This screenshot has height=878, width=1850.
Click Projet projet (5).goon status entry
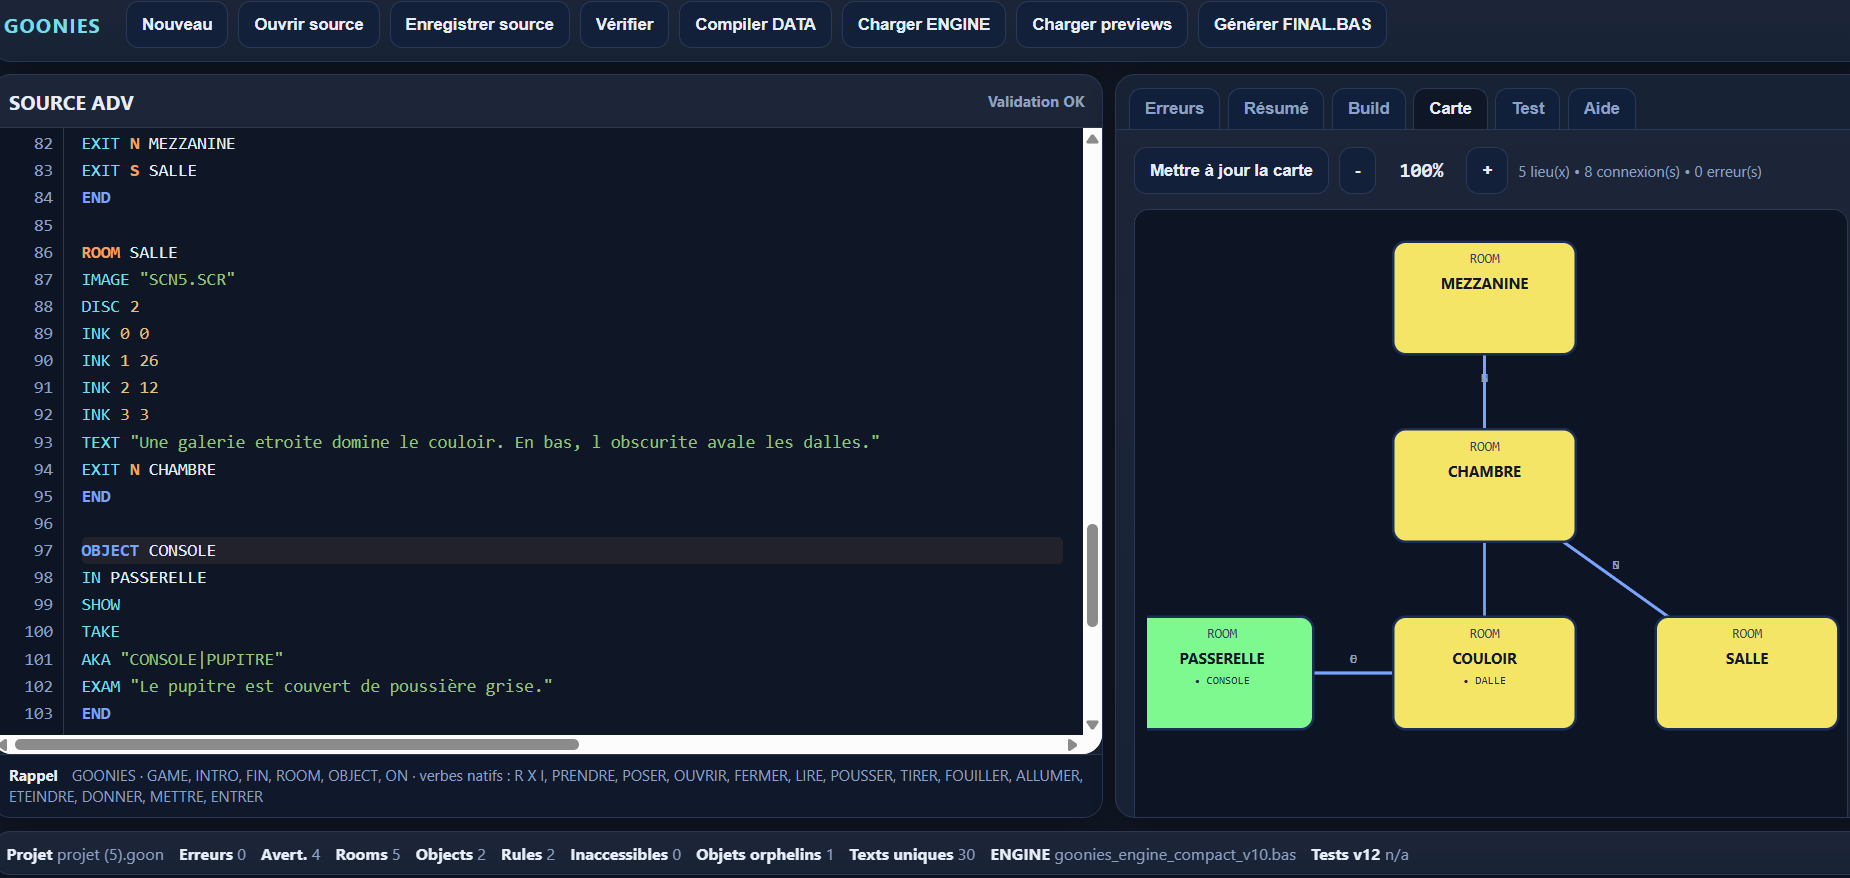(x=85, y=855)
